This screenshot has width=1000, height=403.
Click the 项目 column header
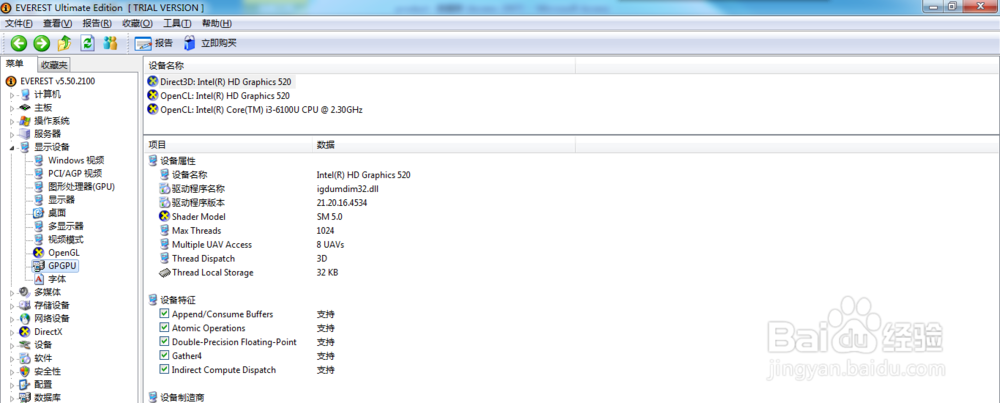tap(228, 145)
